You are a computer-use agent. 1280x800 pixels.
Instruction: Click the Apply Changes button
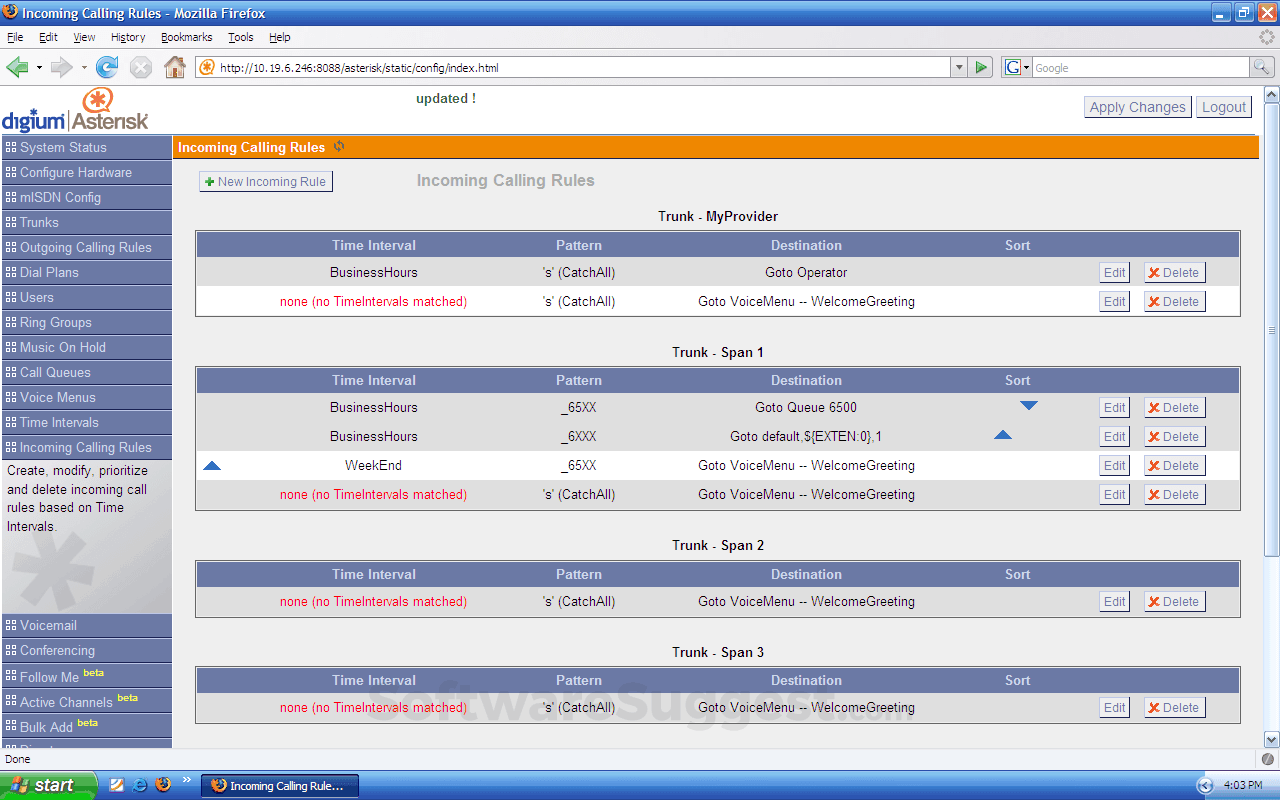pos(1137,106)
